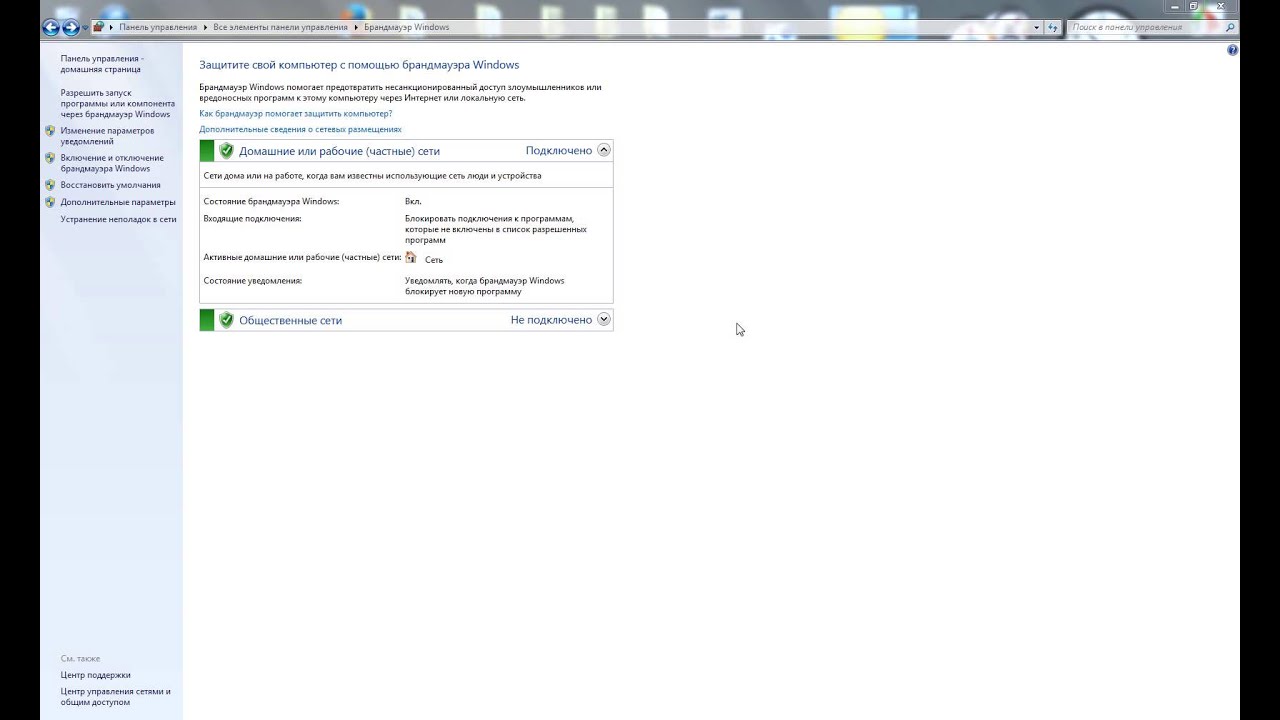1280x720 pixels.
Task: Focus the 'Поиск в панели управления' search field
Action: [1145, 27]
